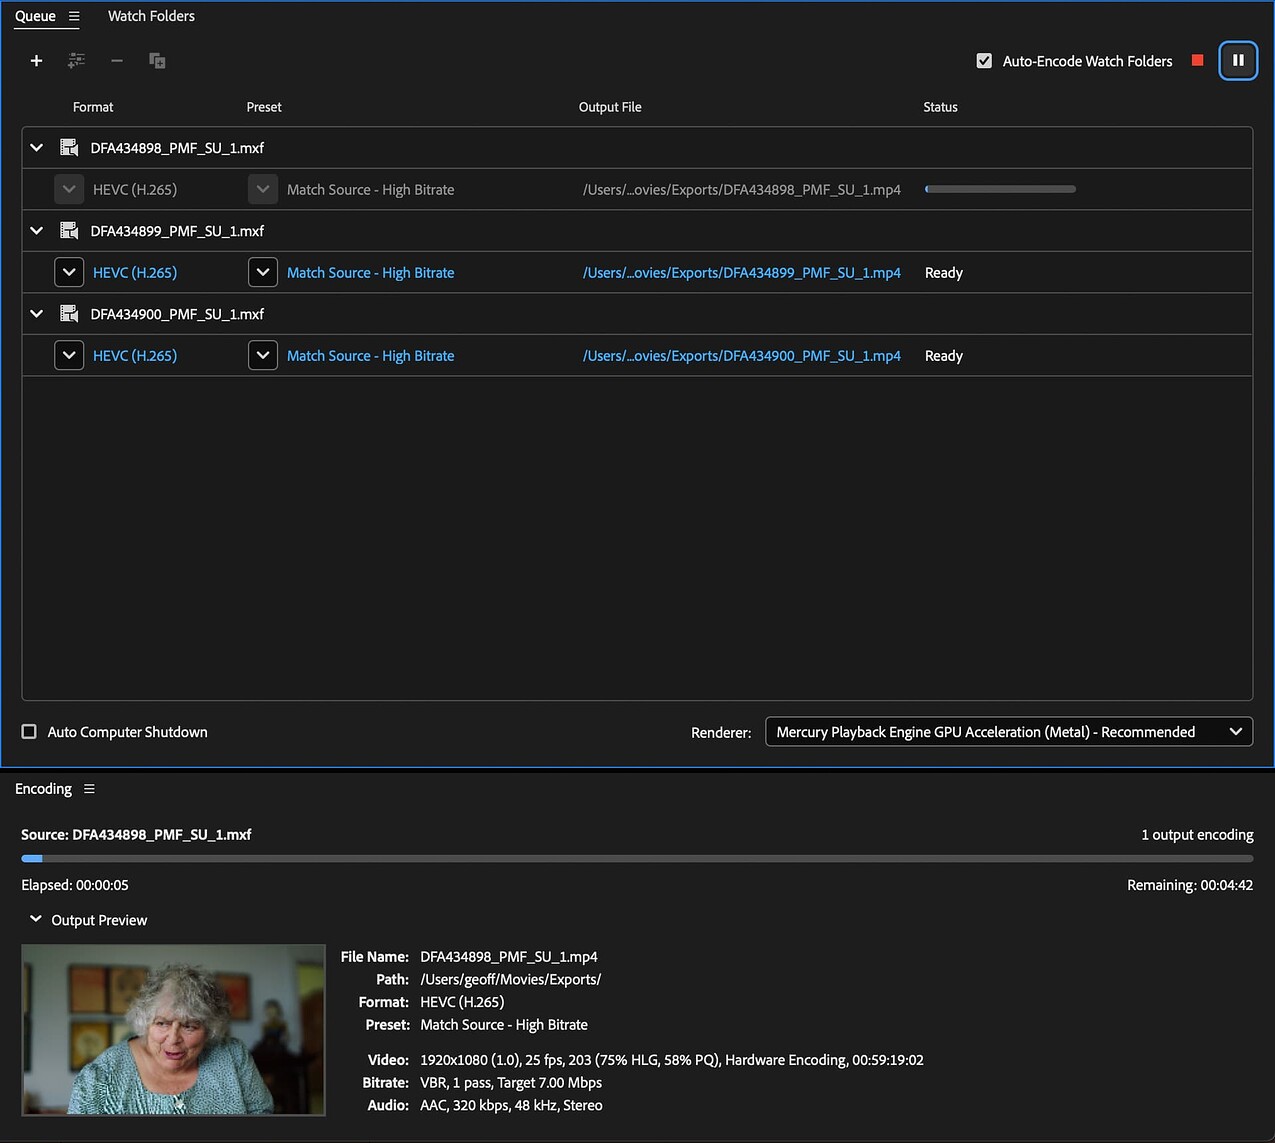Select the Add Output icon in the toolbar
The width and height of the screenshot is (1275, 1143).
pos(76,60)
